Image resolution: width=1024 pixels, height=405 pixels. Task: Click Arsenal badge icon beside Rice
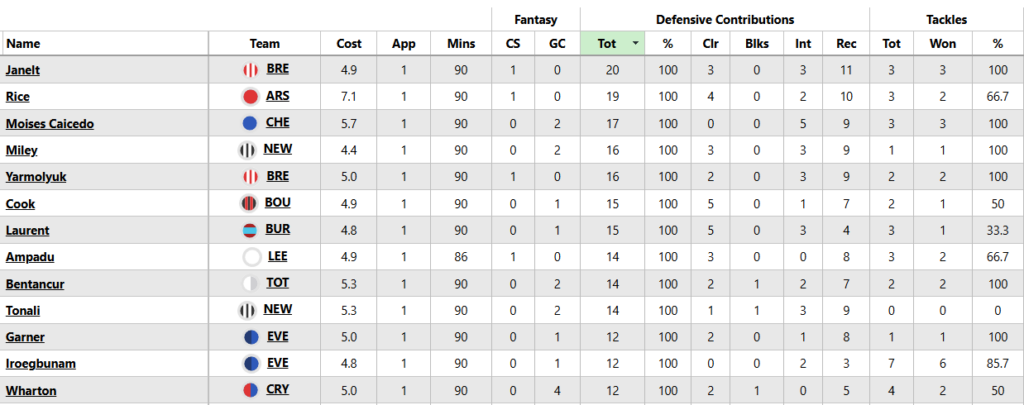[x=251, y=97]
